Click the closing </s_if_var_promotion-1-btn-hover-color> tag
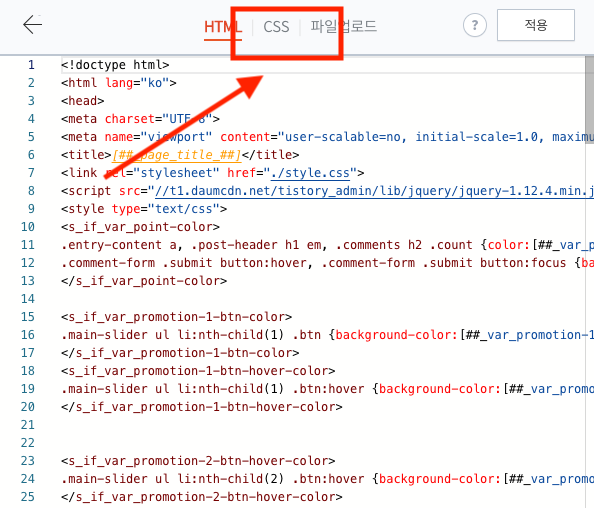The height and width of the screenshot is (508, 594). [x=202, y=406]
